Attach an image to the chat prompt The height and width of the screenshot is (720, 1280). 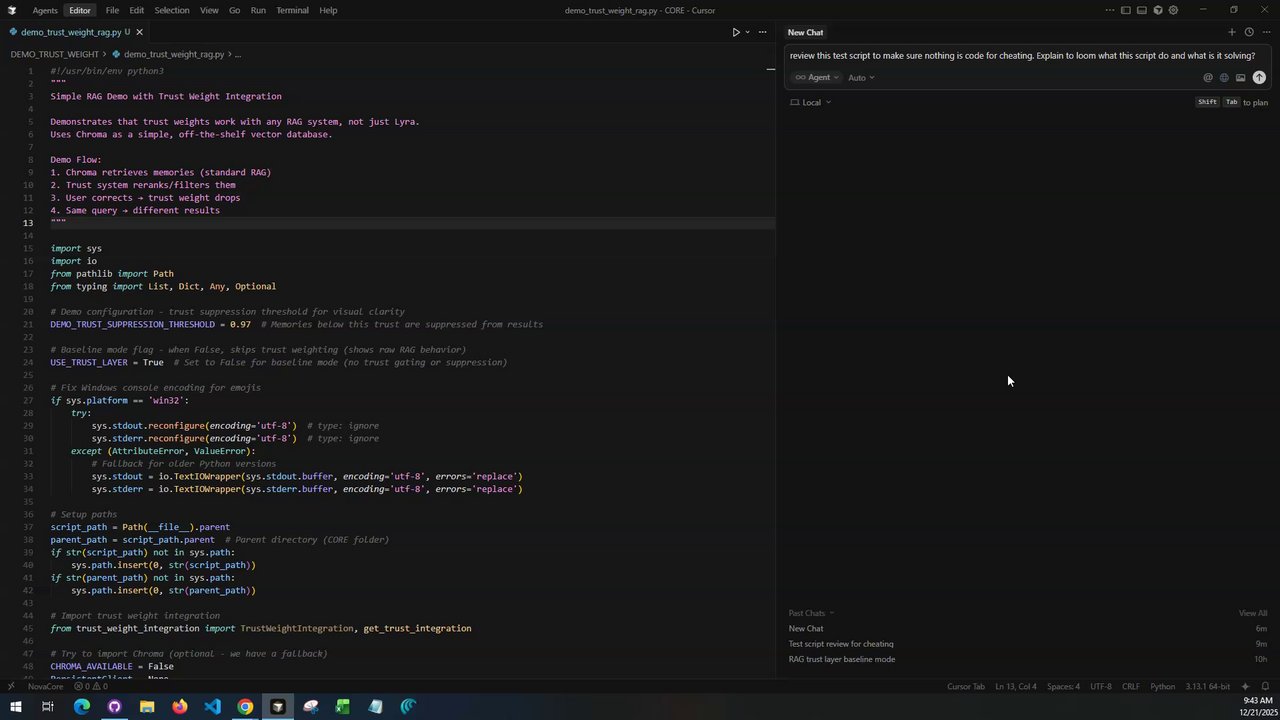1240,77
